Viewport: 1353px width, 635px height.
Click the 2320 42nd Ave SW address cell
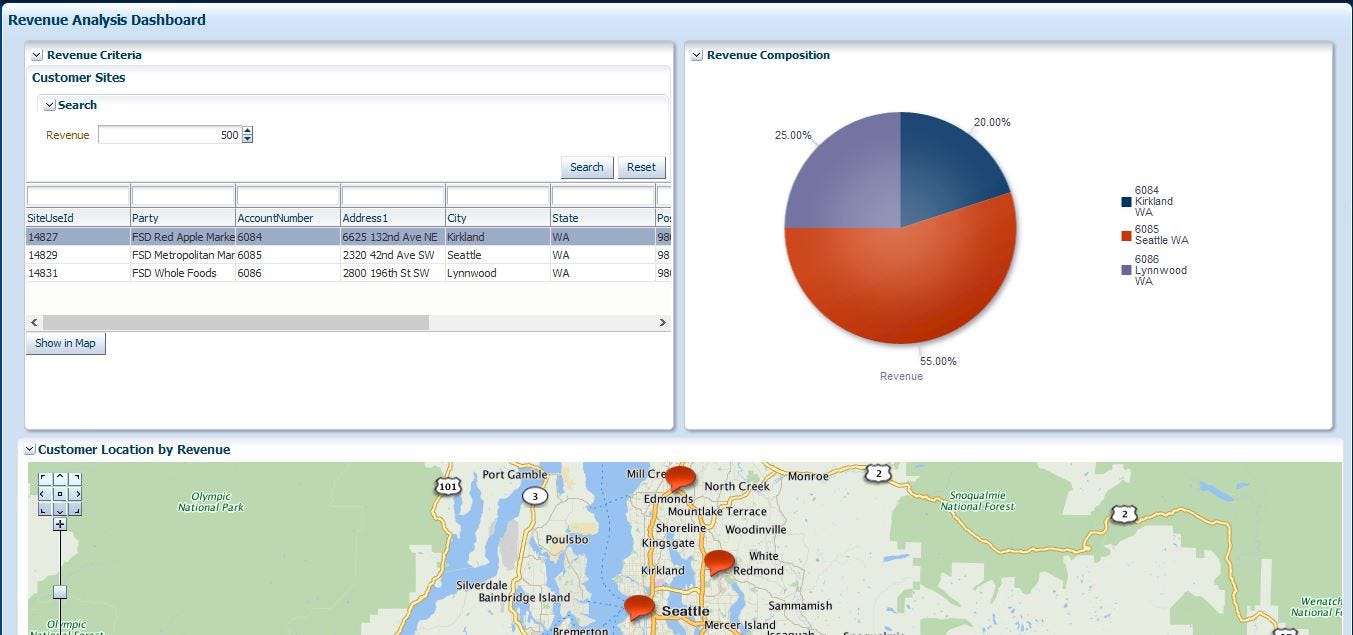(x=393, y=255)
